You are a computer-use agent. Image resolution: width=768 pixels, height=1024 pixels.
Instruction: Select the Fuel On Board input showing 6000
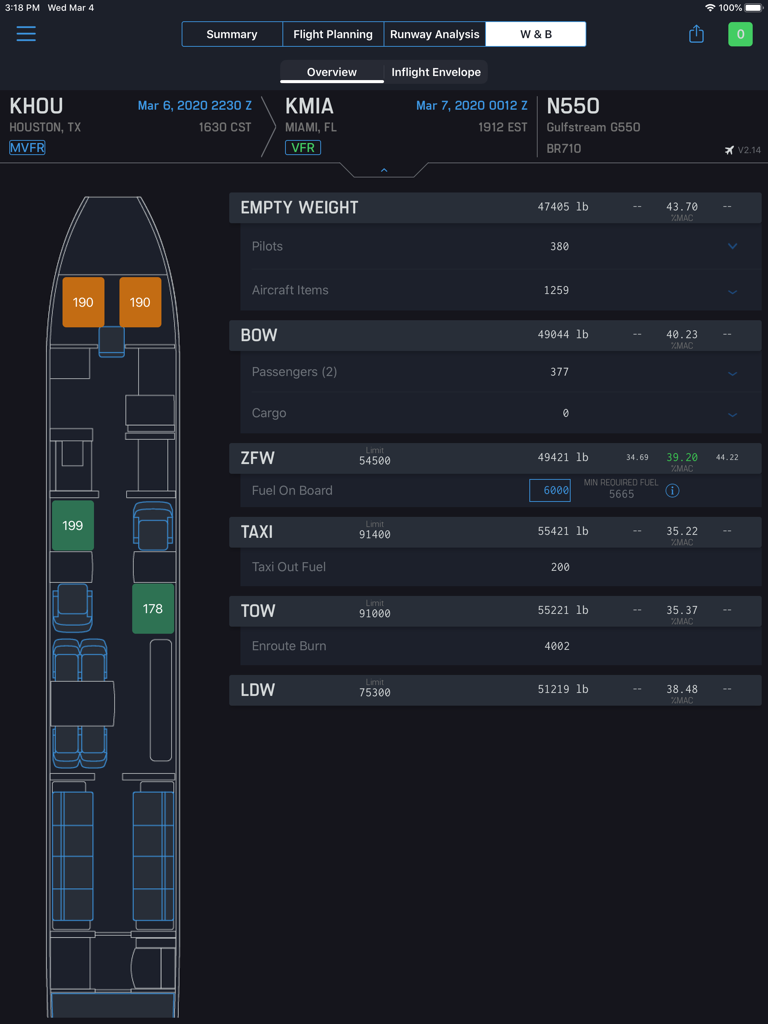coord(549,490)
